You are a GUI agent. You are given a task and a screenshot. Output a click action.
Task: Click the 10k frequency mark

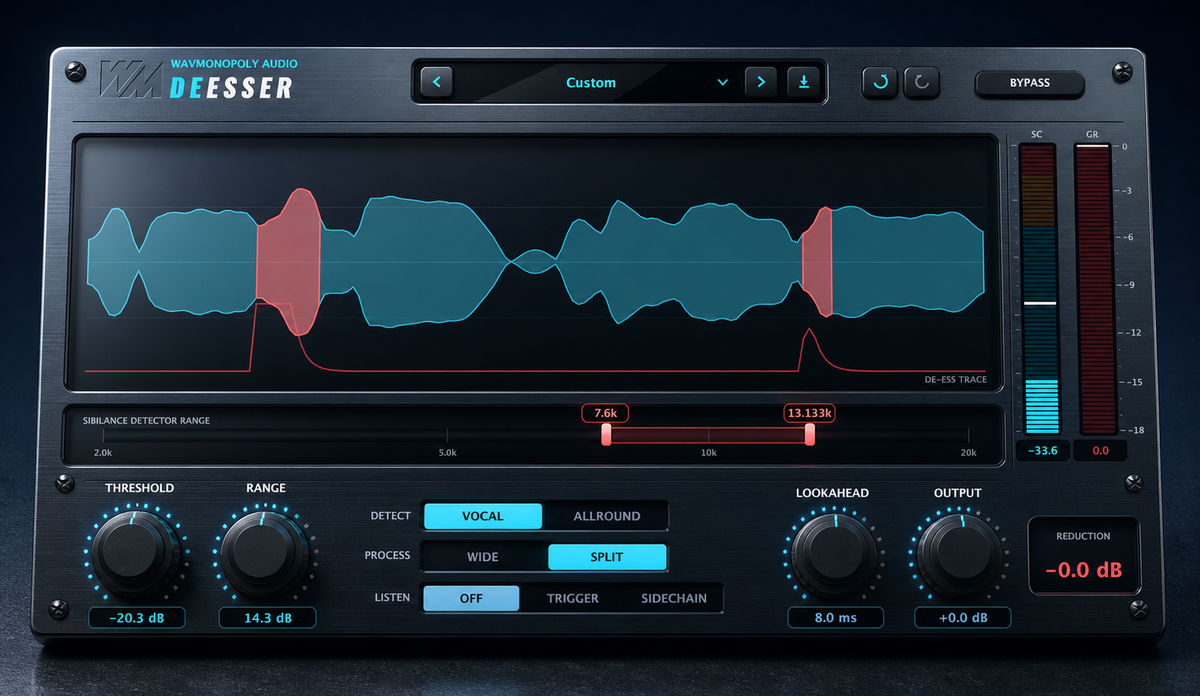click(708, 453)
